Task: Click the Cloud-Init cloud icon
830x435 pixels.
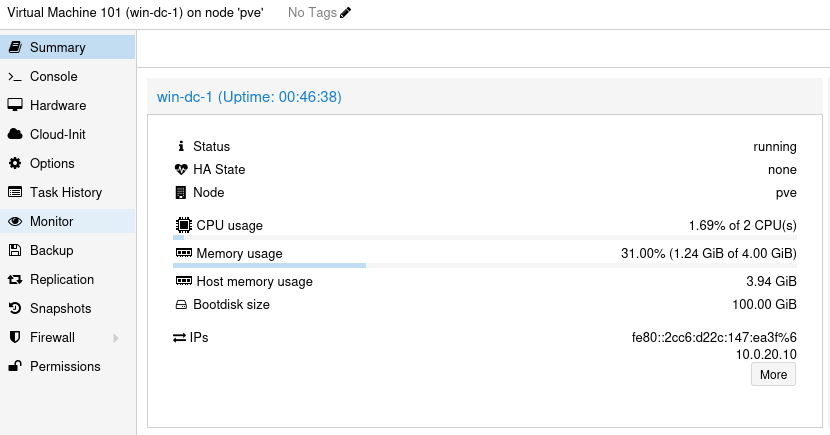Action: pyautogui.click(x=15, y=134)
